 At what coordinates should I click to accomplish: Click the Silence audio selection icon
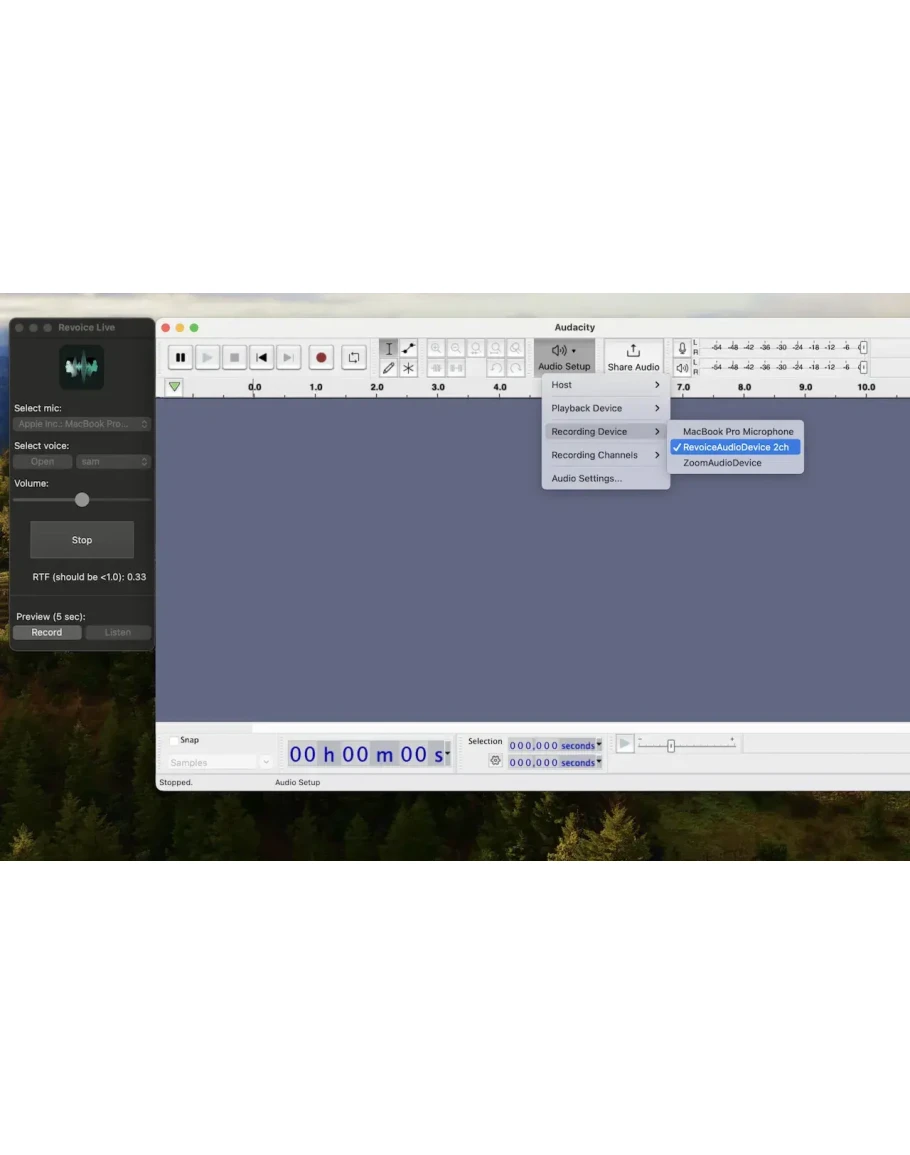[x=456, y=368]
